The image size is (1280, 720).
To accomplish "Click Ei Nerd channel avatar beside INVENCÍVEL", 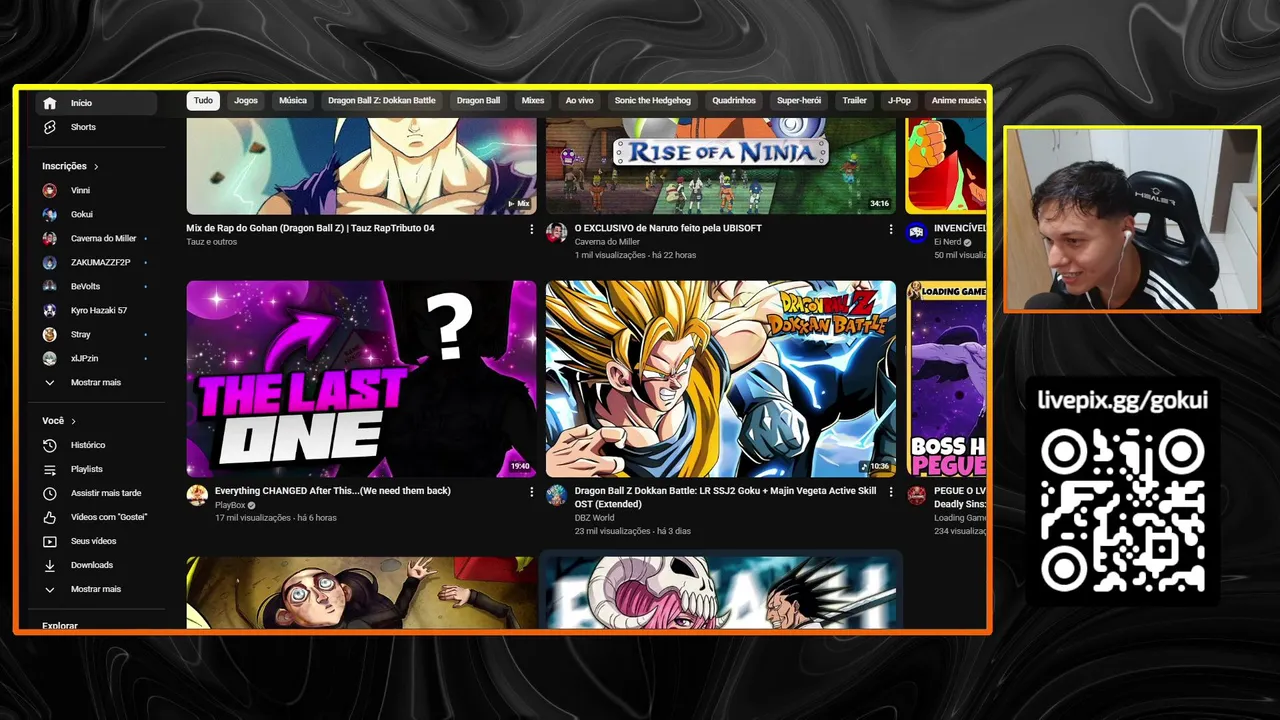I will coord(916,232).
